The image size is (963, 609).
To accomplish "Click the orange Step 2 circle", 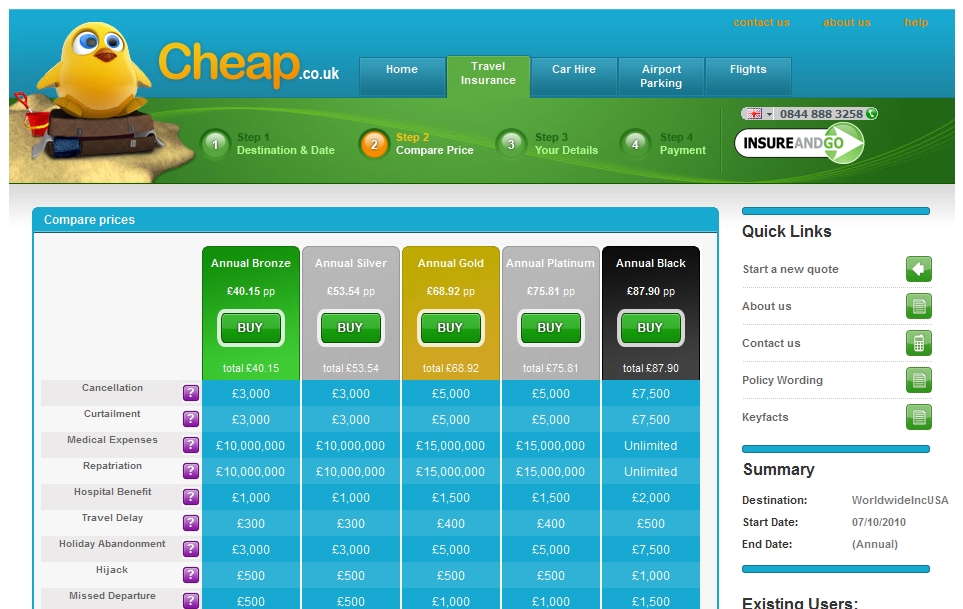I will click(374, 145).
